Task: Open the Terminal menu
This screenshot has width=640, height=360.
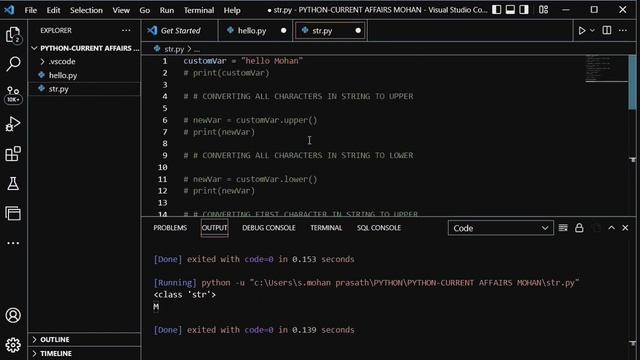Action: coord(199,10)
